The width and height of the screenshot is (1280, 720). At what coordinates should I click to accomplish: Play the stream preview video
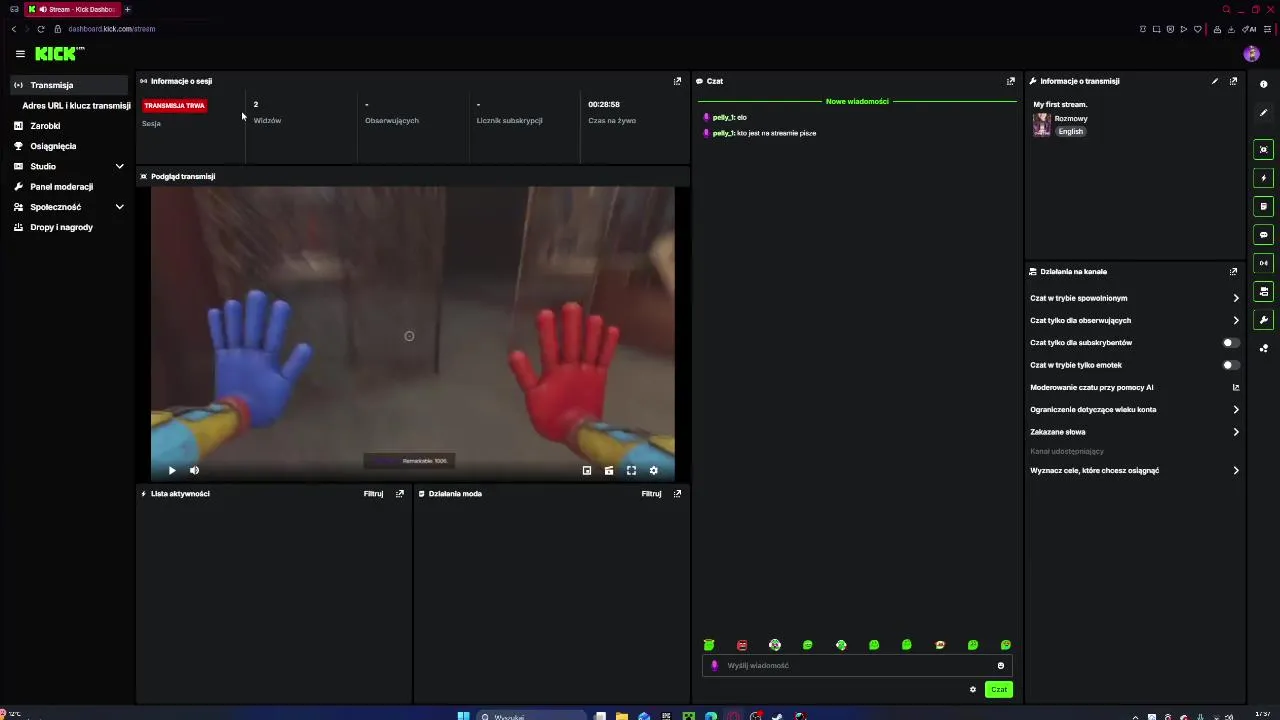coord(172,470)
